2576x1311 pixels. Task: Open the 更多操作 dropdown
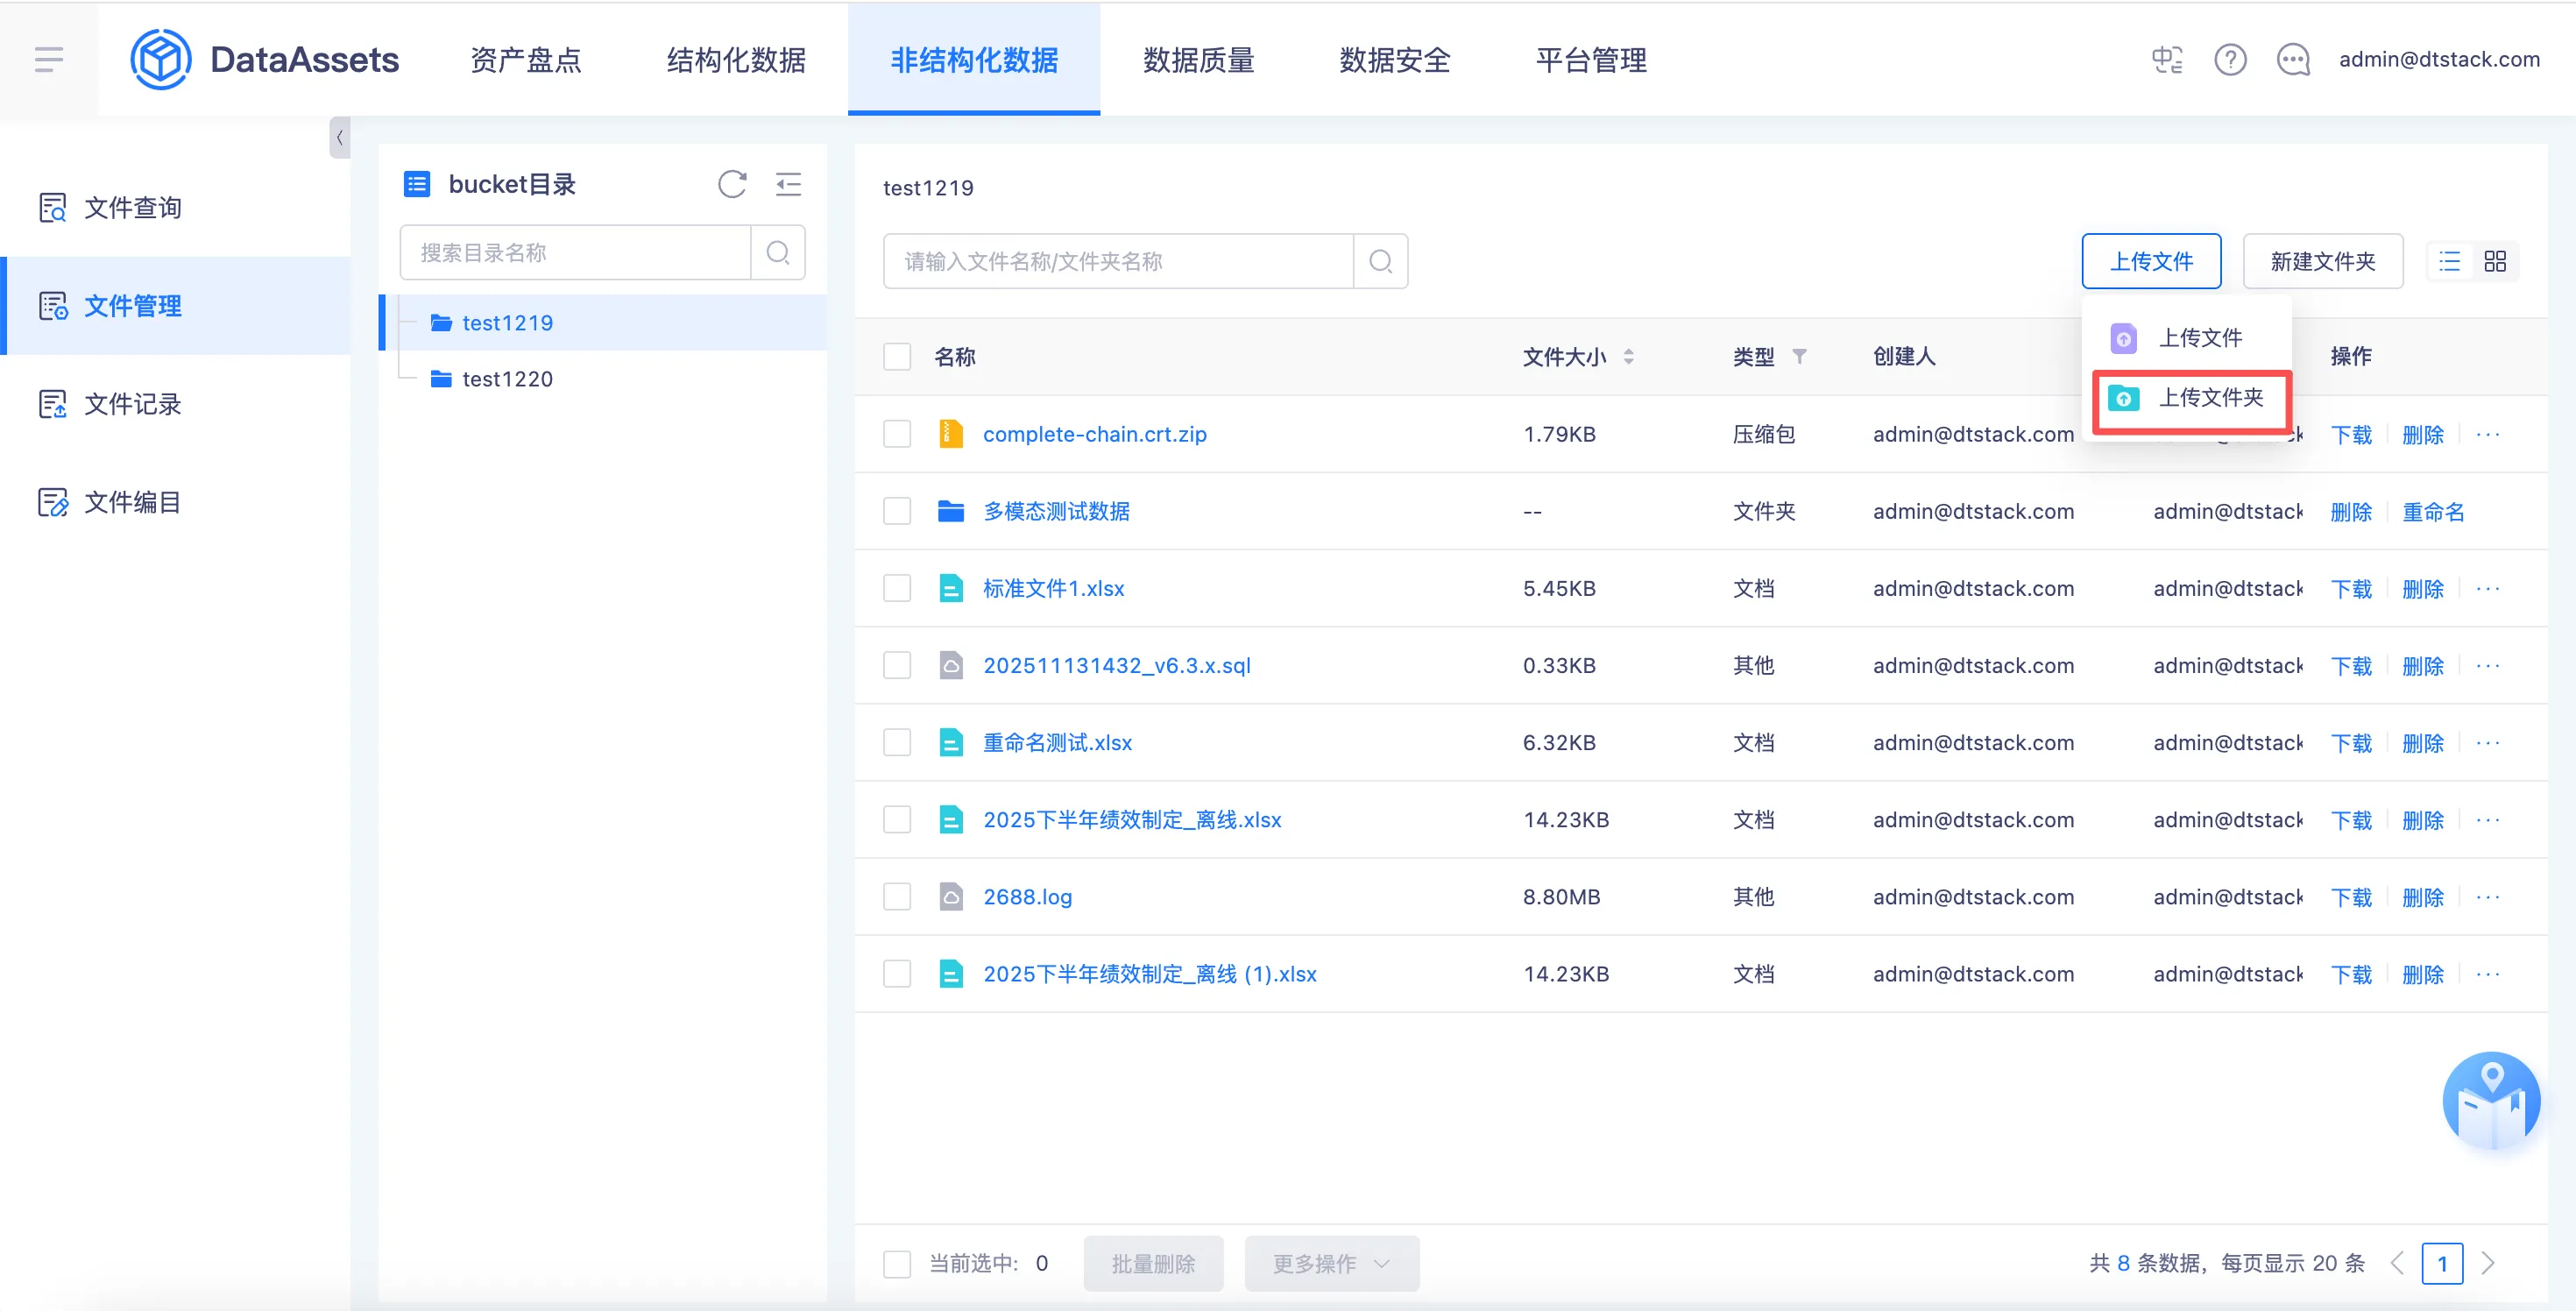point(1330,1263)
